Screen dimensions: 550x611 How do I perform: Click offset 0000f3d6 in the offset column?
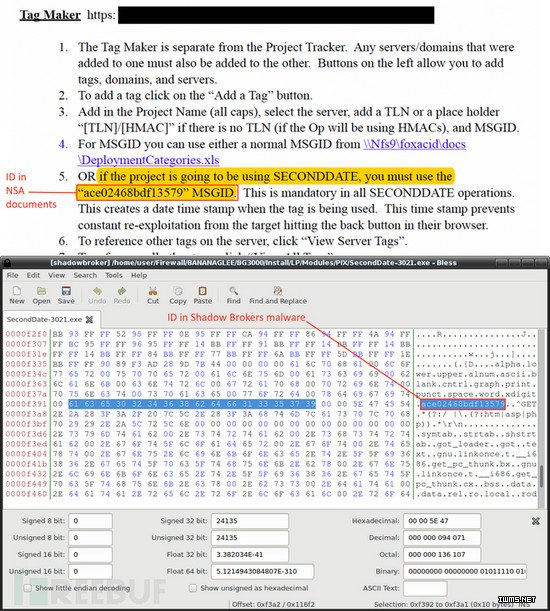(26, 434)
